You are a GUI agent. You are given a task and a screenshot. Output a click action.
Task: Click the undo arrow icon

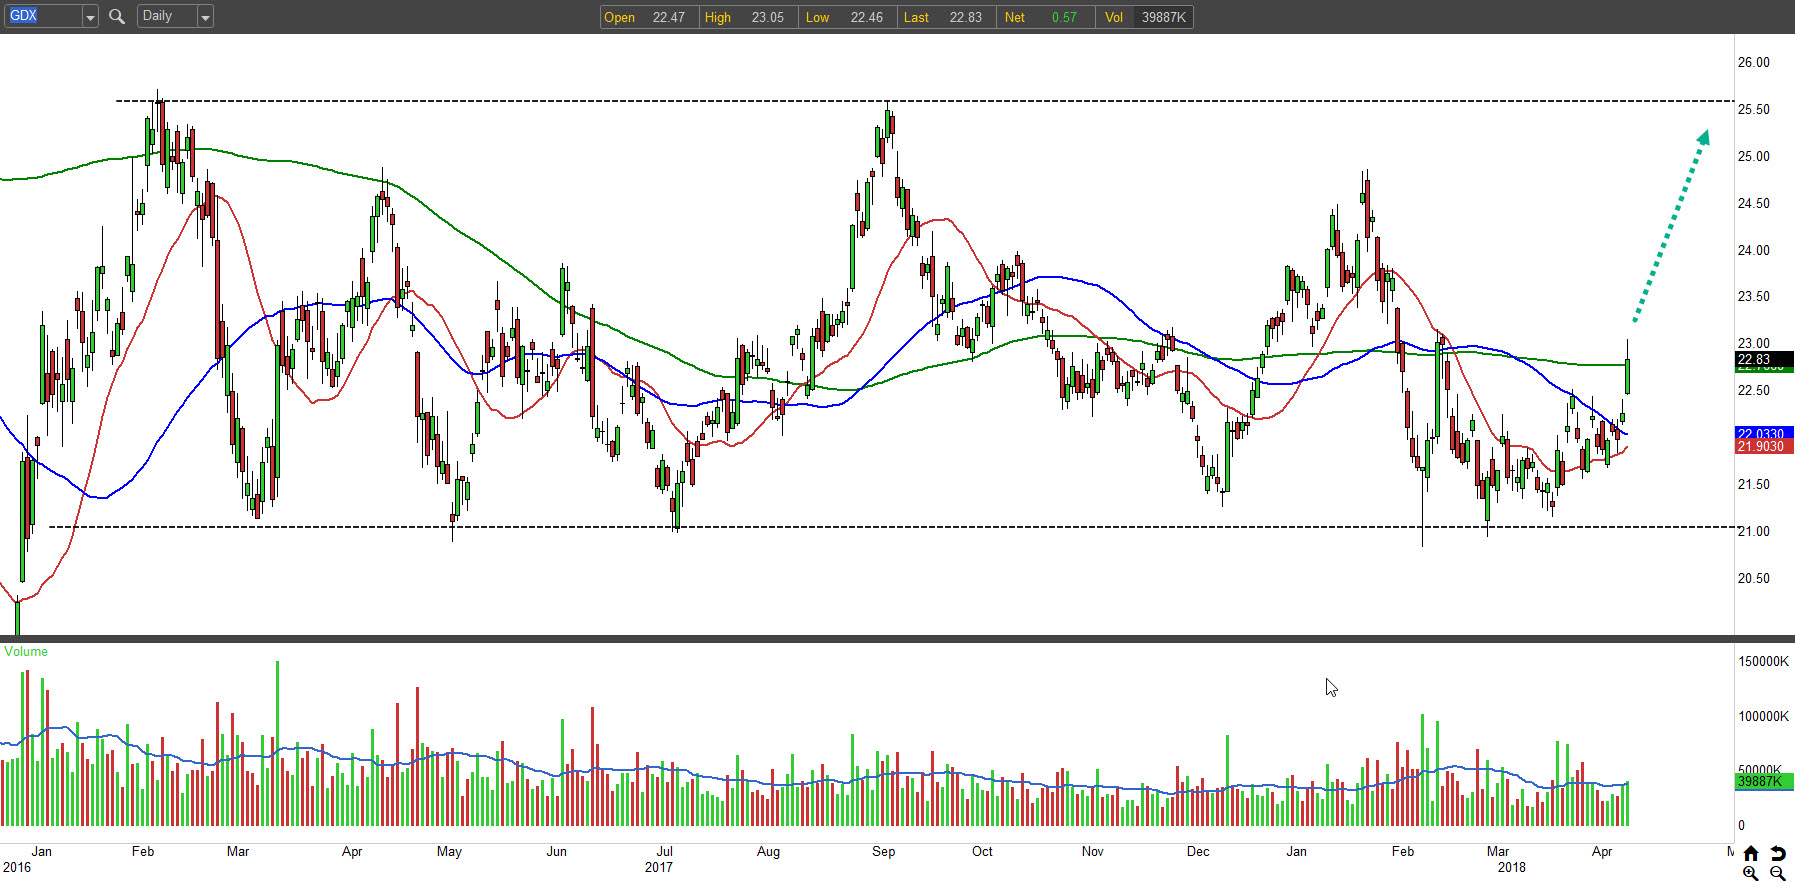(1777, 853)
